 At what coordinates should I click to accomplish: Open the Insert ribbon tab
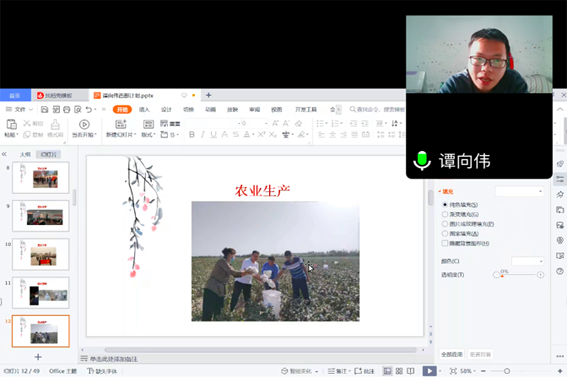tap(144, 110)
